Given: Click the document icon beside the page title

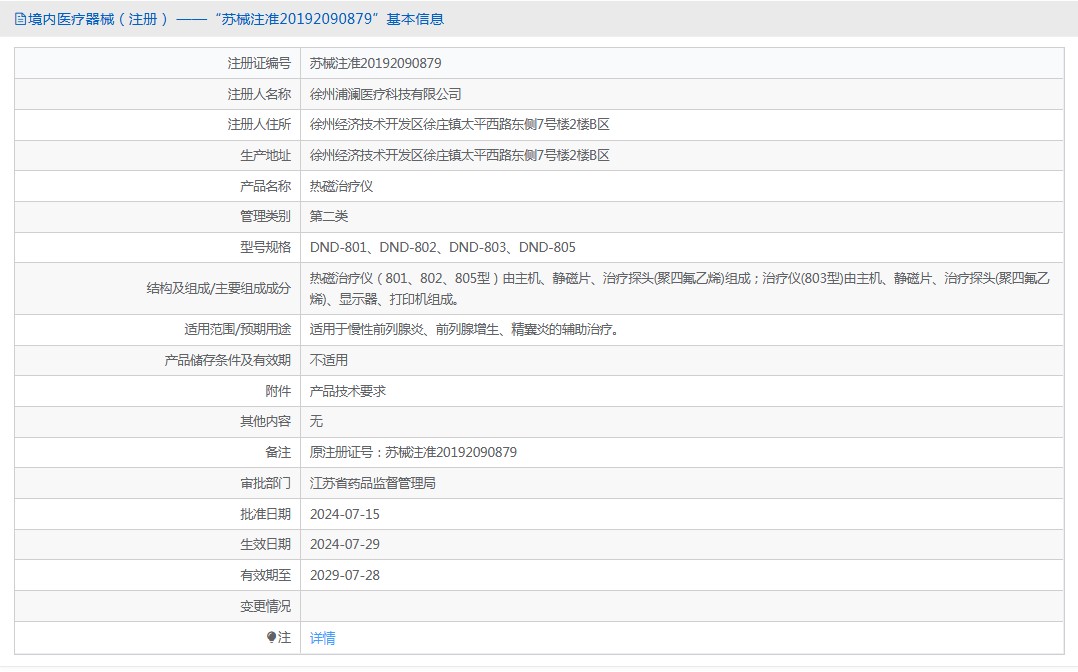Looking at the screenshot, I should tap(21, 19).
